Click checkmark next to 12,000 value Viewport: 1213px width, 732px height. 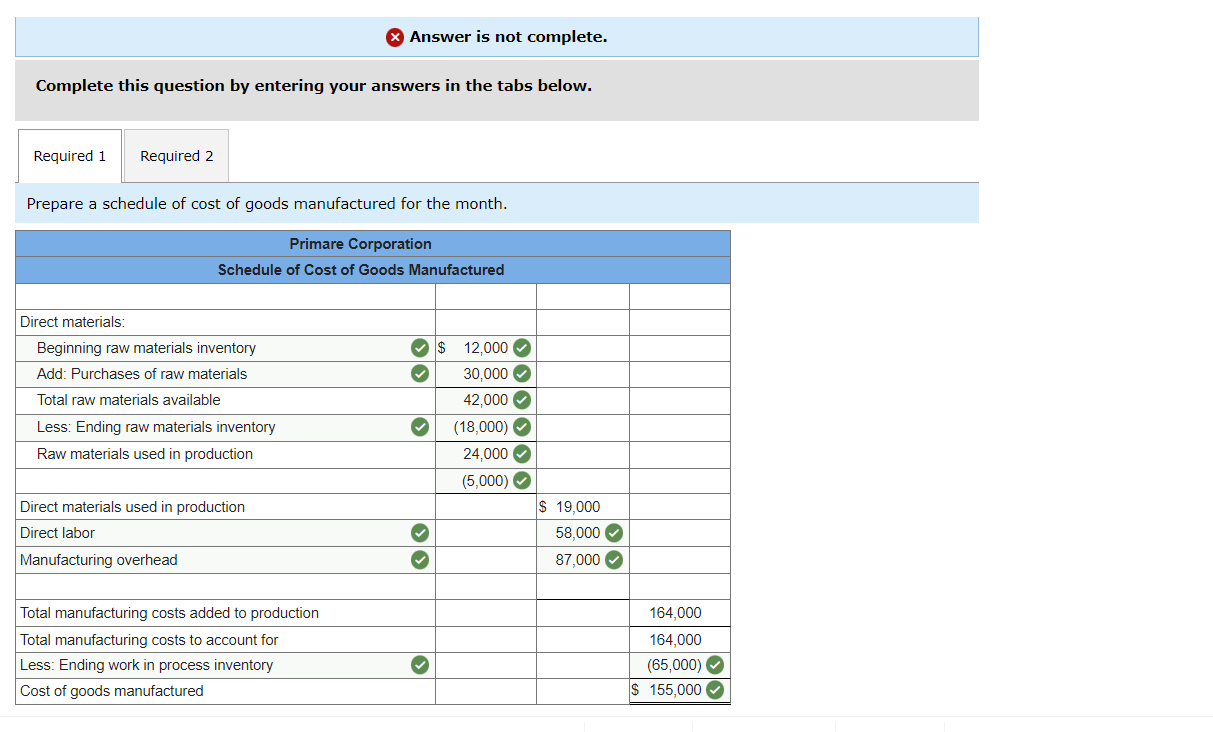pos(521,348)
